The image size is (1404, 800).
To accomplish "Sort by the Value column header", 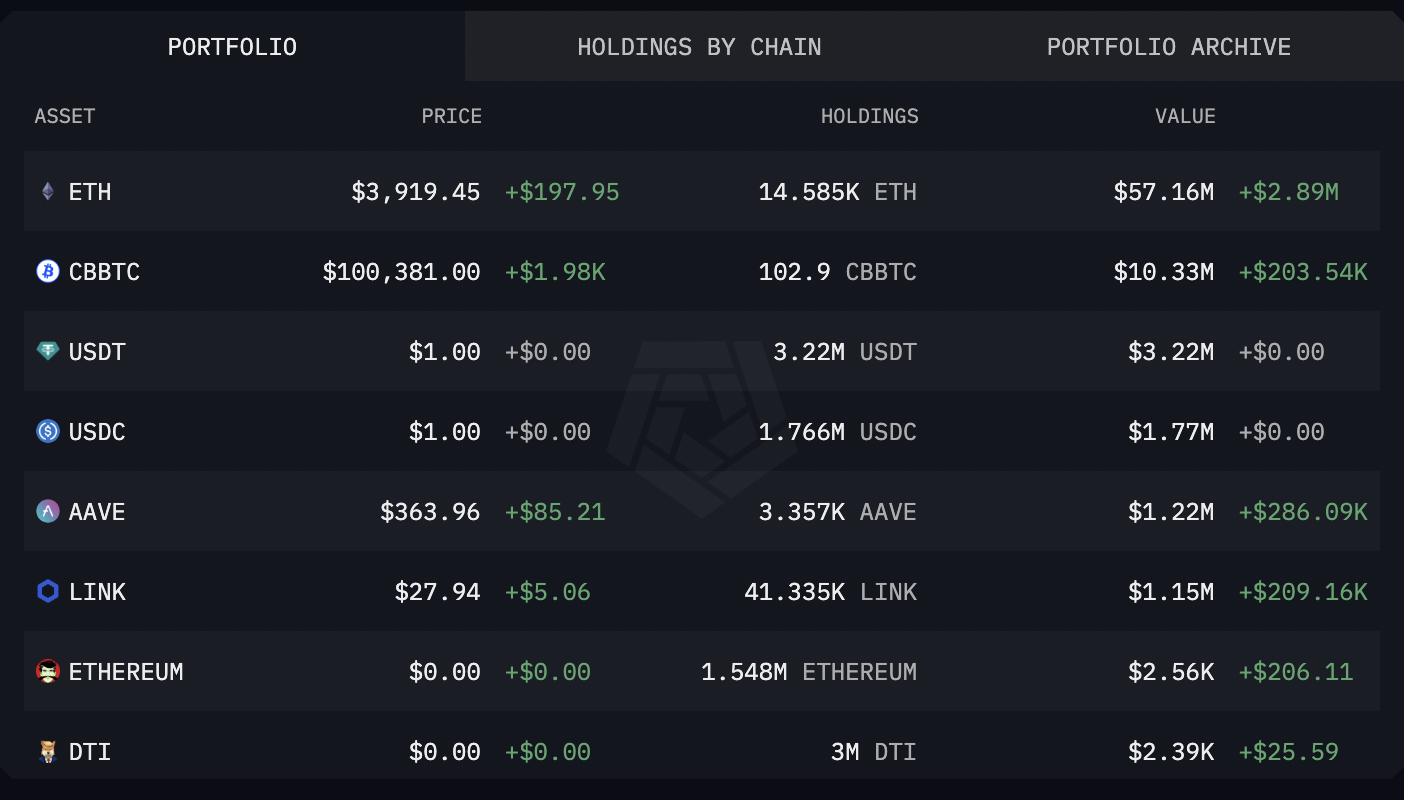I will pyautogui.click(x=1185, y=116).
